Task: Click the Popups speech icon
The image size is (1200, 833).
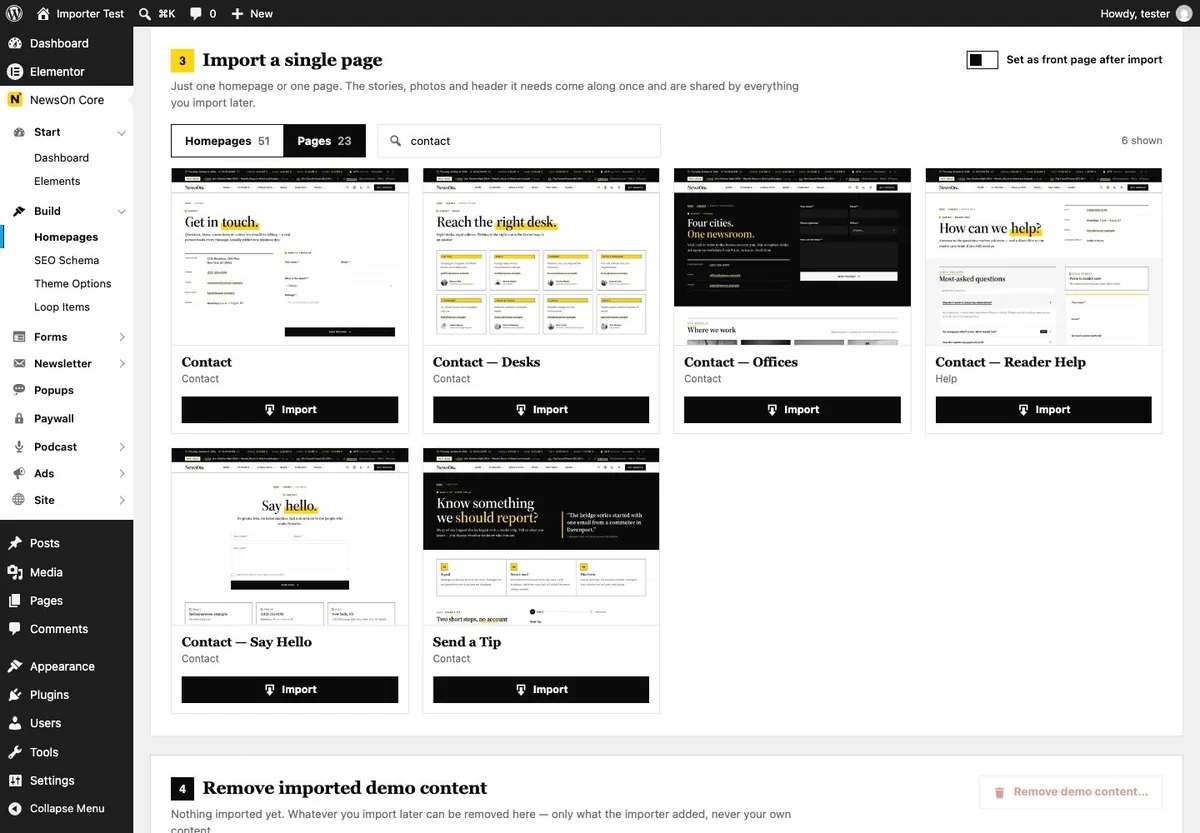Action: click(x=19, y=391)
